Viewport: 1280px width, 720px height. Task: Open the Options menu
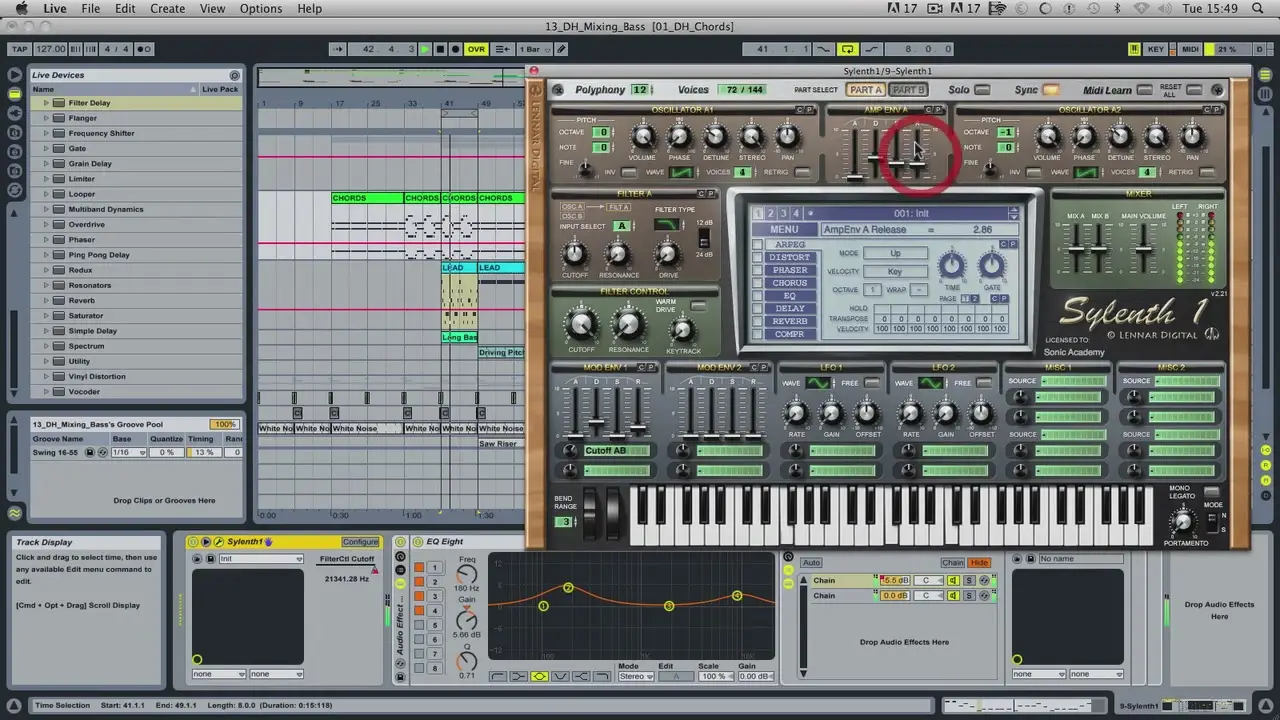tap(261, 9)
